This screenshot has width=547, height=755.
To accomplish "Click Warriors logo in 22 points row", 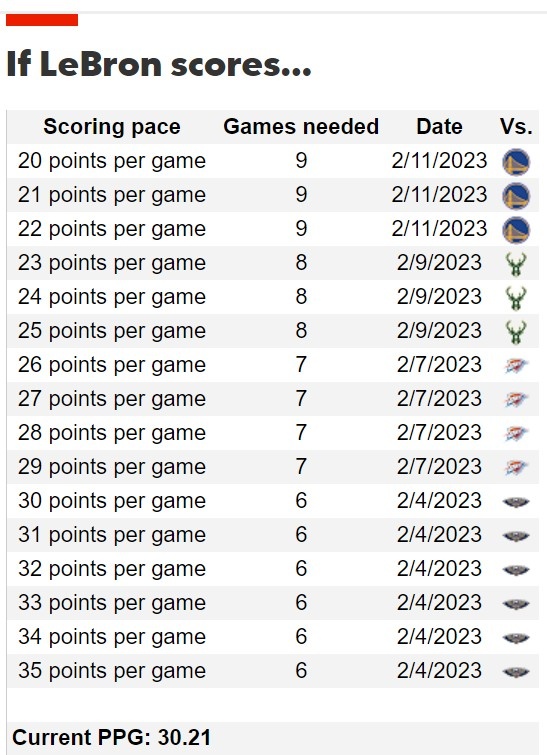I will tap(516, 230).
